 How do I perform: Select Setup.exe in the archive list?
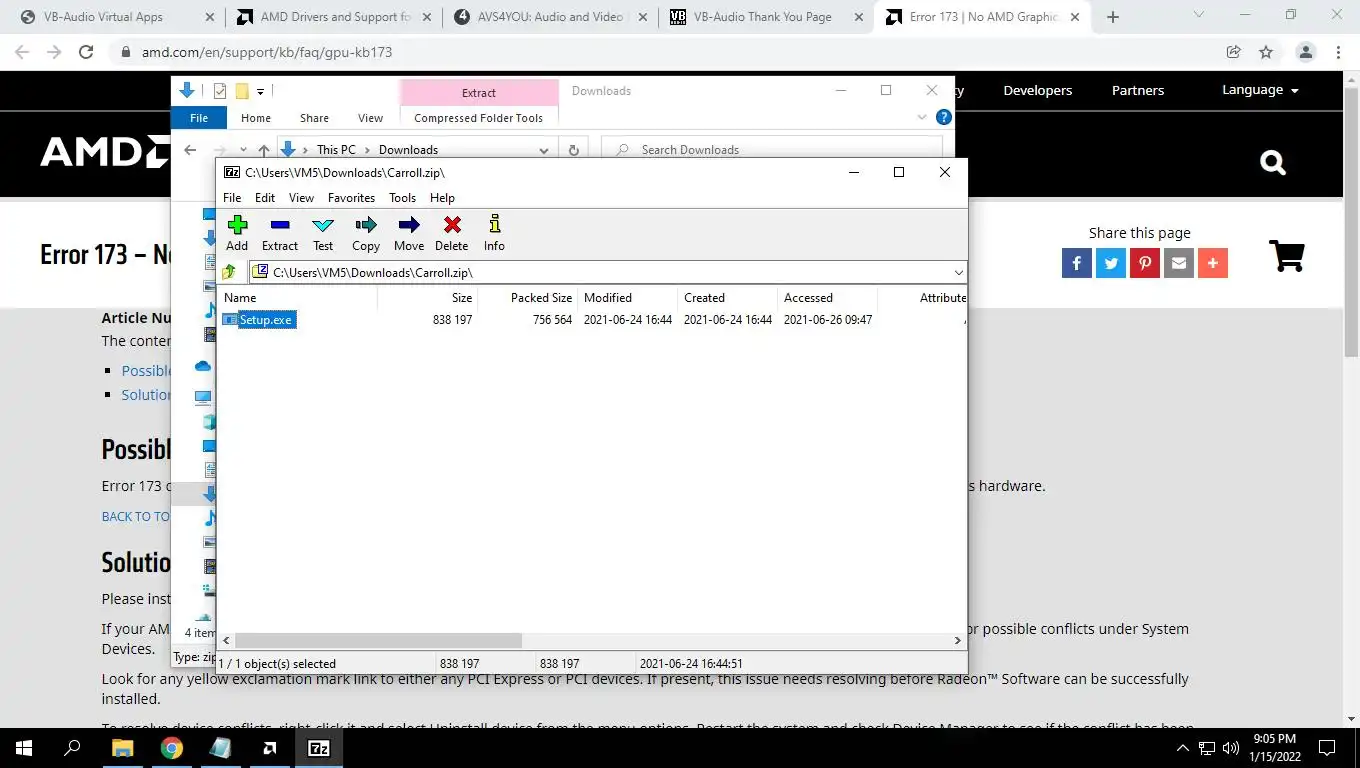266,320
